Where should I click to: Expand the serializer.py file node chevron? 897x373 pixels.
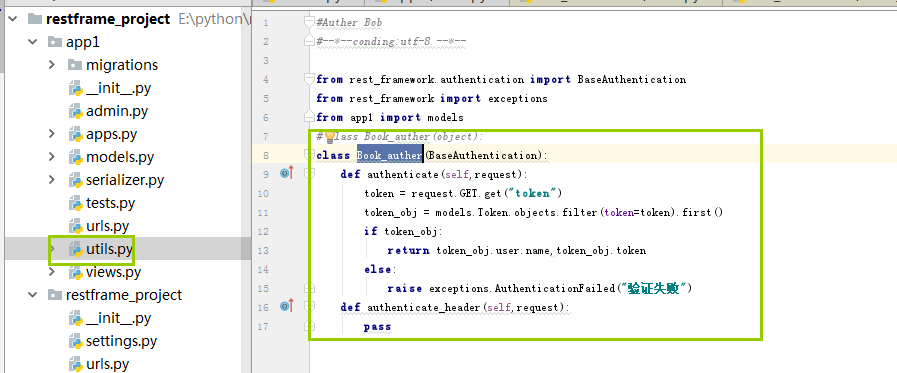[52, 180]
